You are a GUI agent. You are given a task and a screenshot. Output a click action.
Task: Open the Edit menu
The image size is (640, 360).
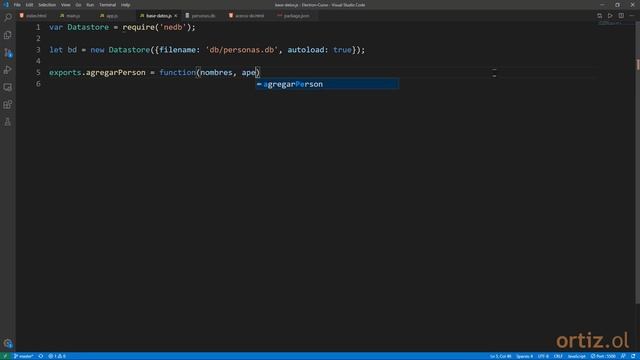tap(29, 5)
